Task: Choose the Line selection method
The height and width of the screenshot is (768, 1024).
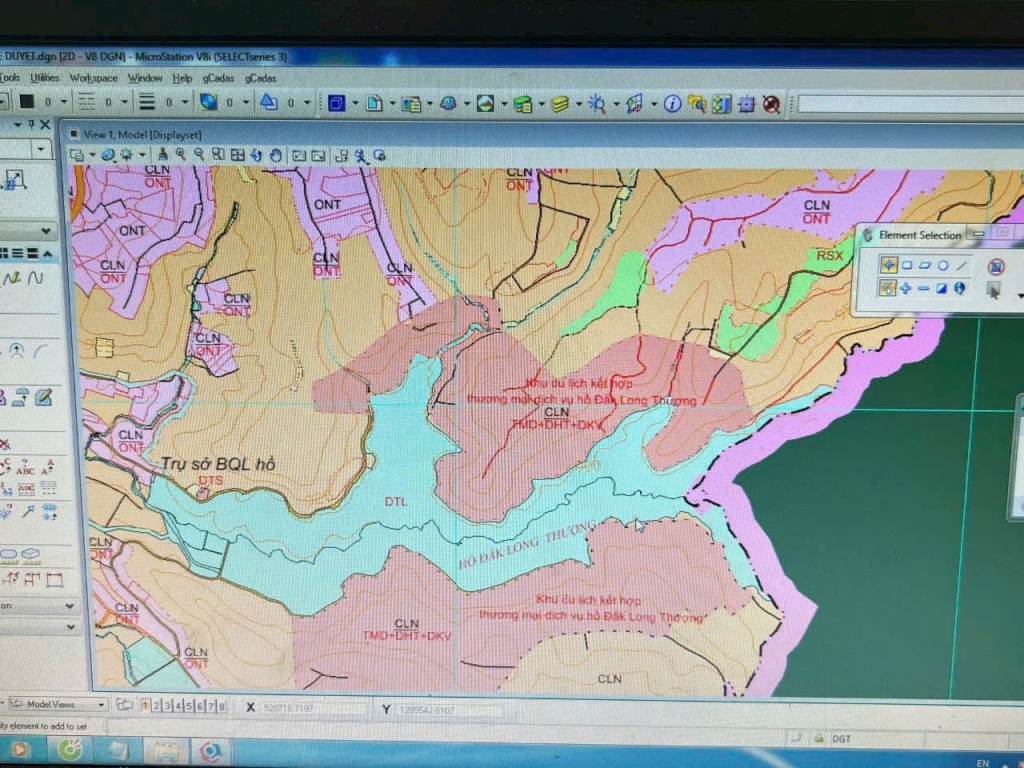Action: click(x=961, y=264)
